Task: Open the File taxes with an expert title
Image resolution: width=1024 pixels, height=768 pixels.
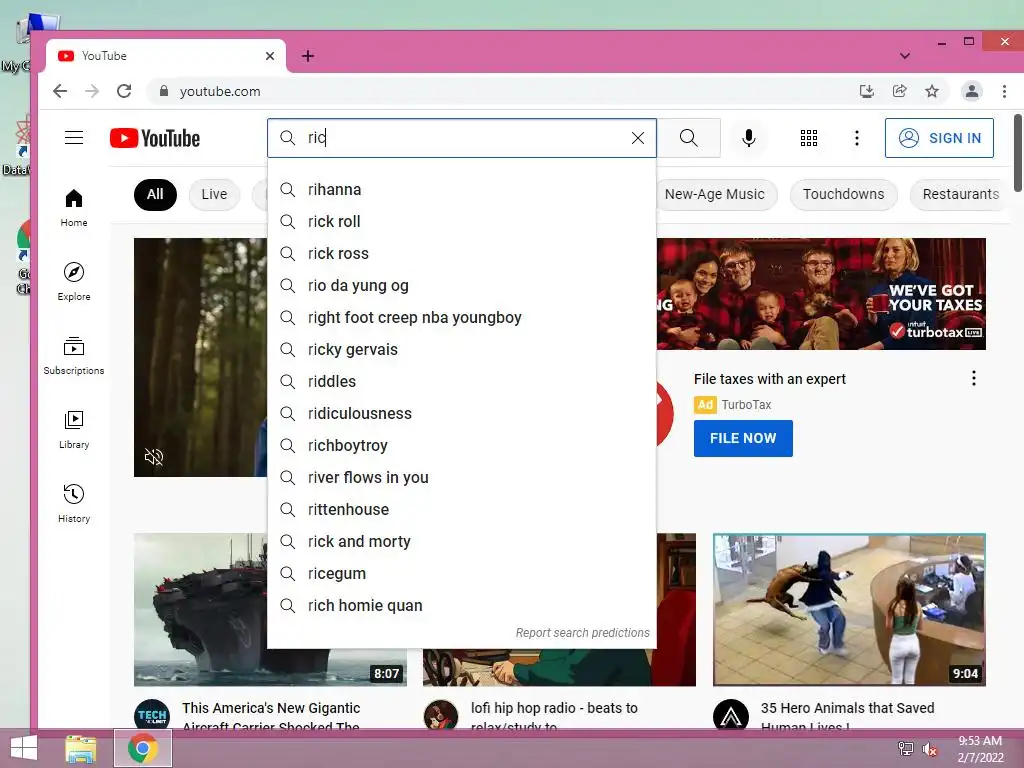Action: (x=769, y=379)
